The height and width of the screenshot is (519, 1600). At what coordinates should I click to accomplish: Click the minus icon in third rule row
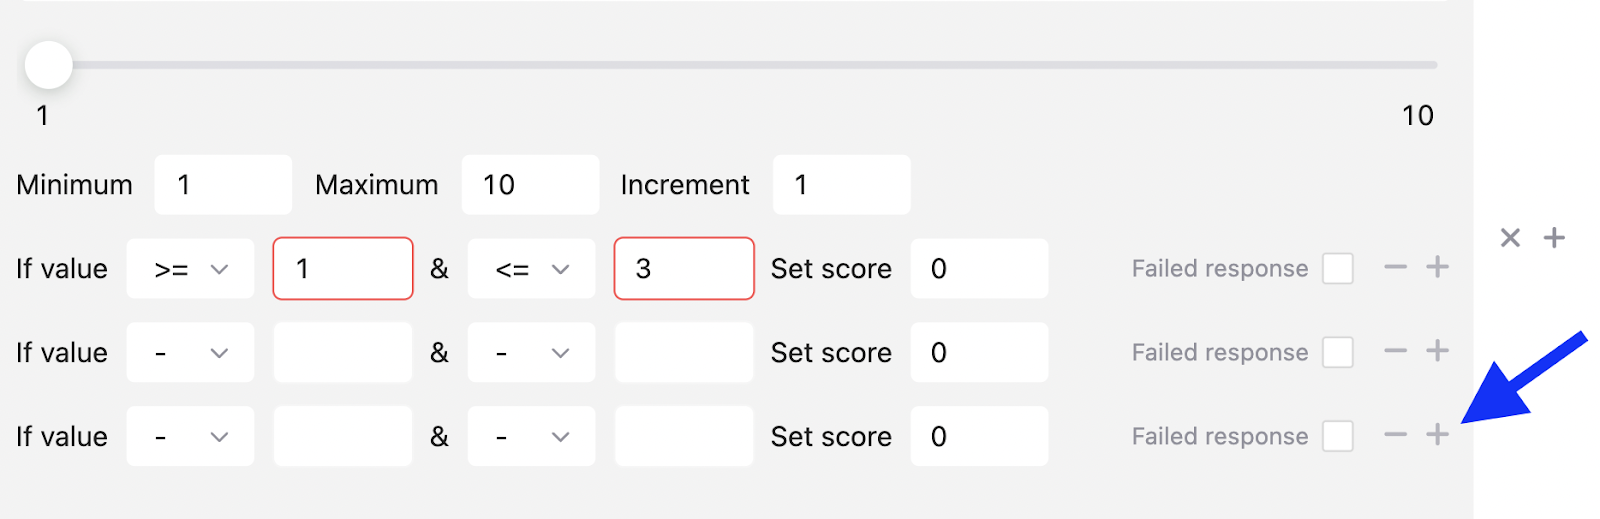point(1395,435)
